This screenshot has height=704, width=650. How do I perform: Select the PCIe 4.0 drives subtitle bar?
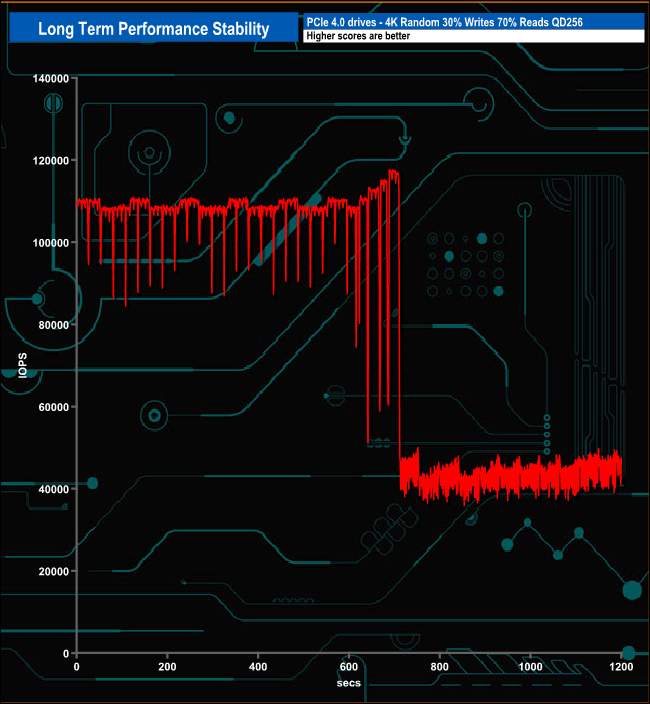pyautogui.click(x=472, y=22)
